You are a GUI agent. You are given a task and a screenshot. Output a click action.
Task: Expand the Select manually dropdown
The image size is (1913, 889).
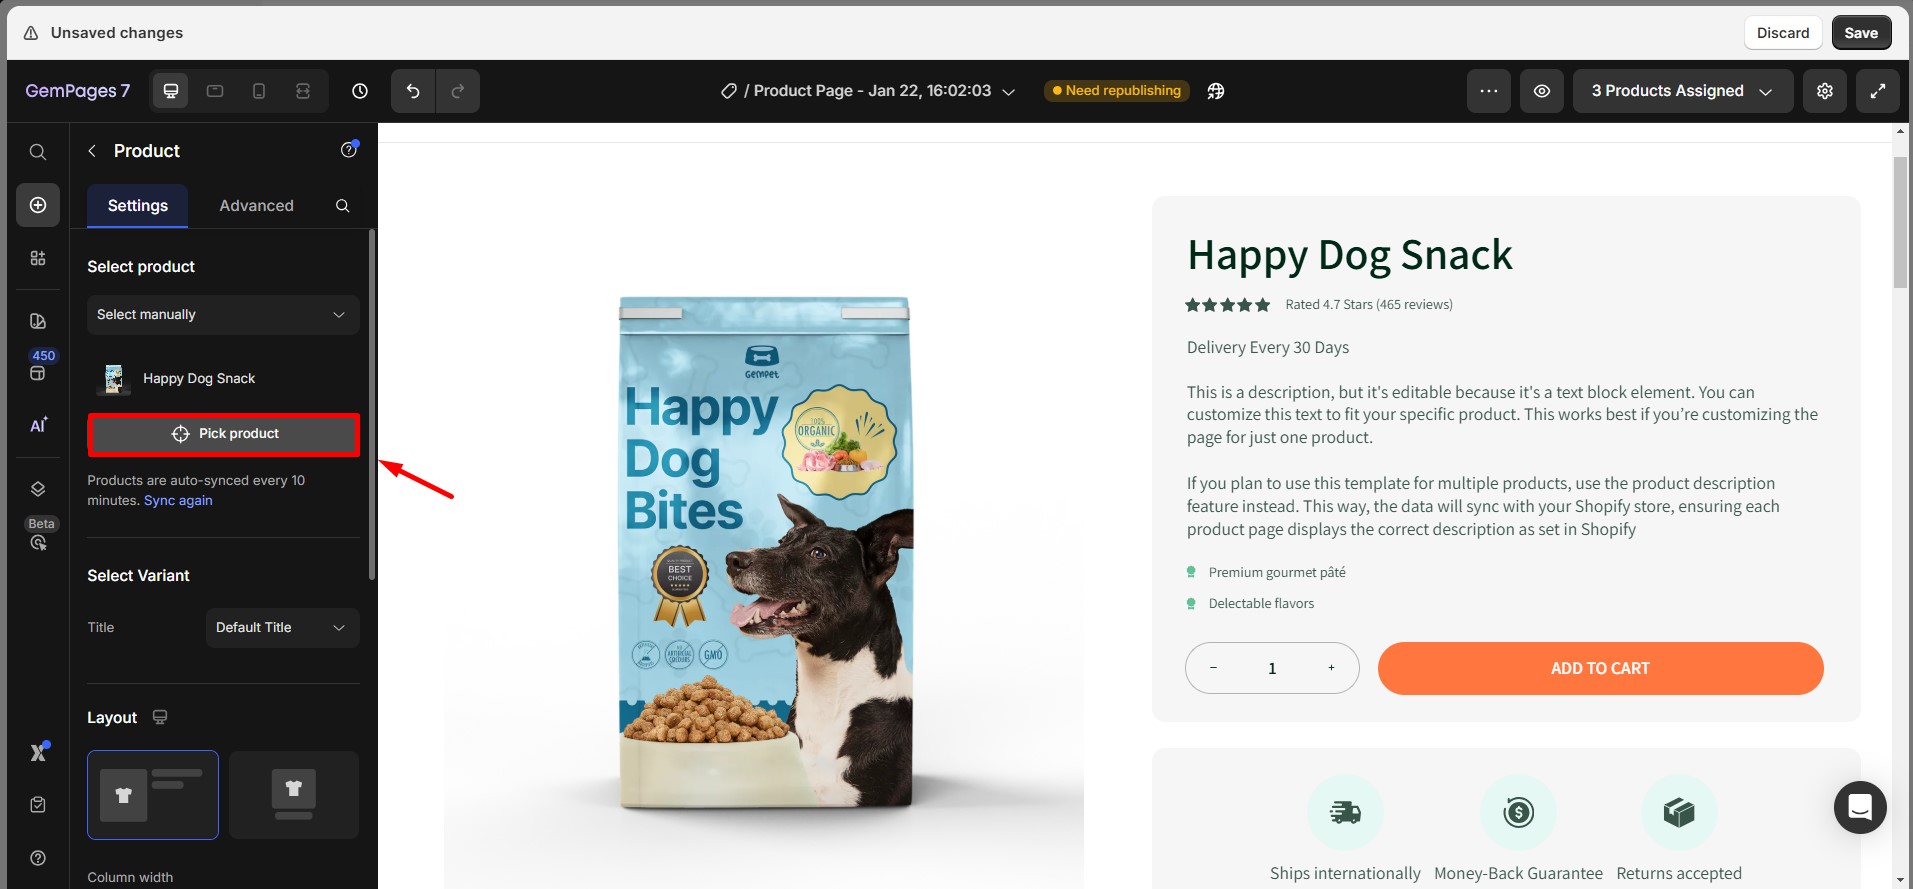(223, 315)
